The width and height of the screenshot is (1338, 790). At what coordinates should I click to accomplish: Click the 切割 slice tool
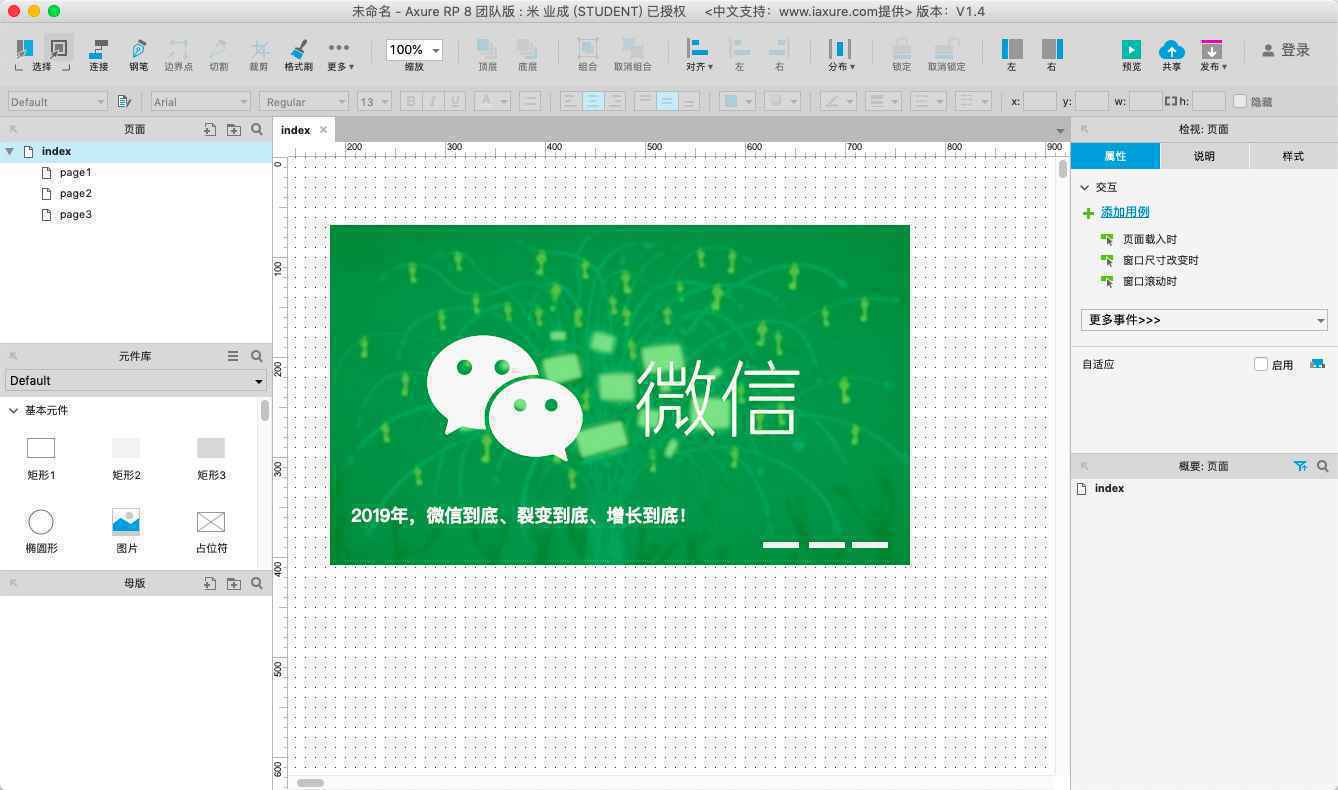[218, 55]
